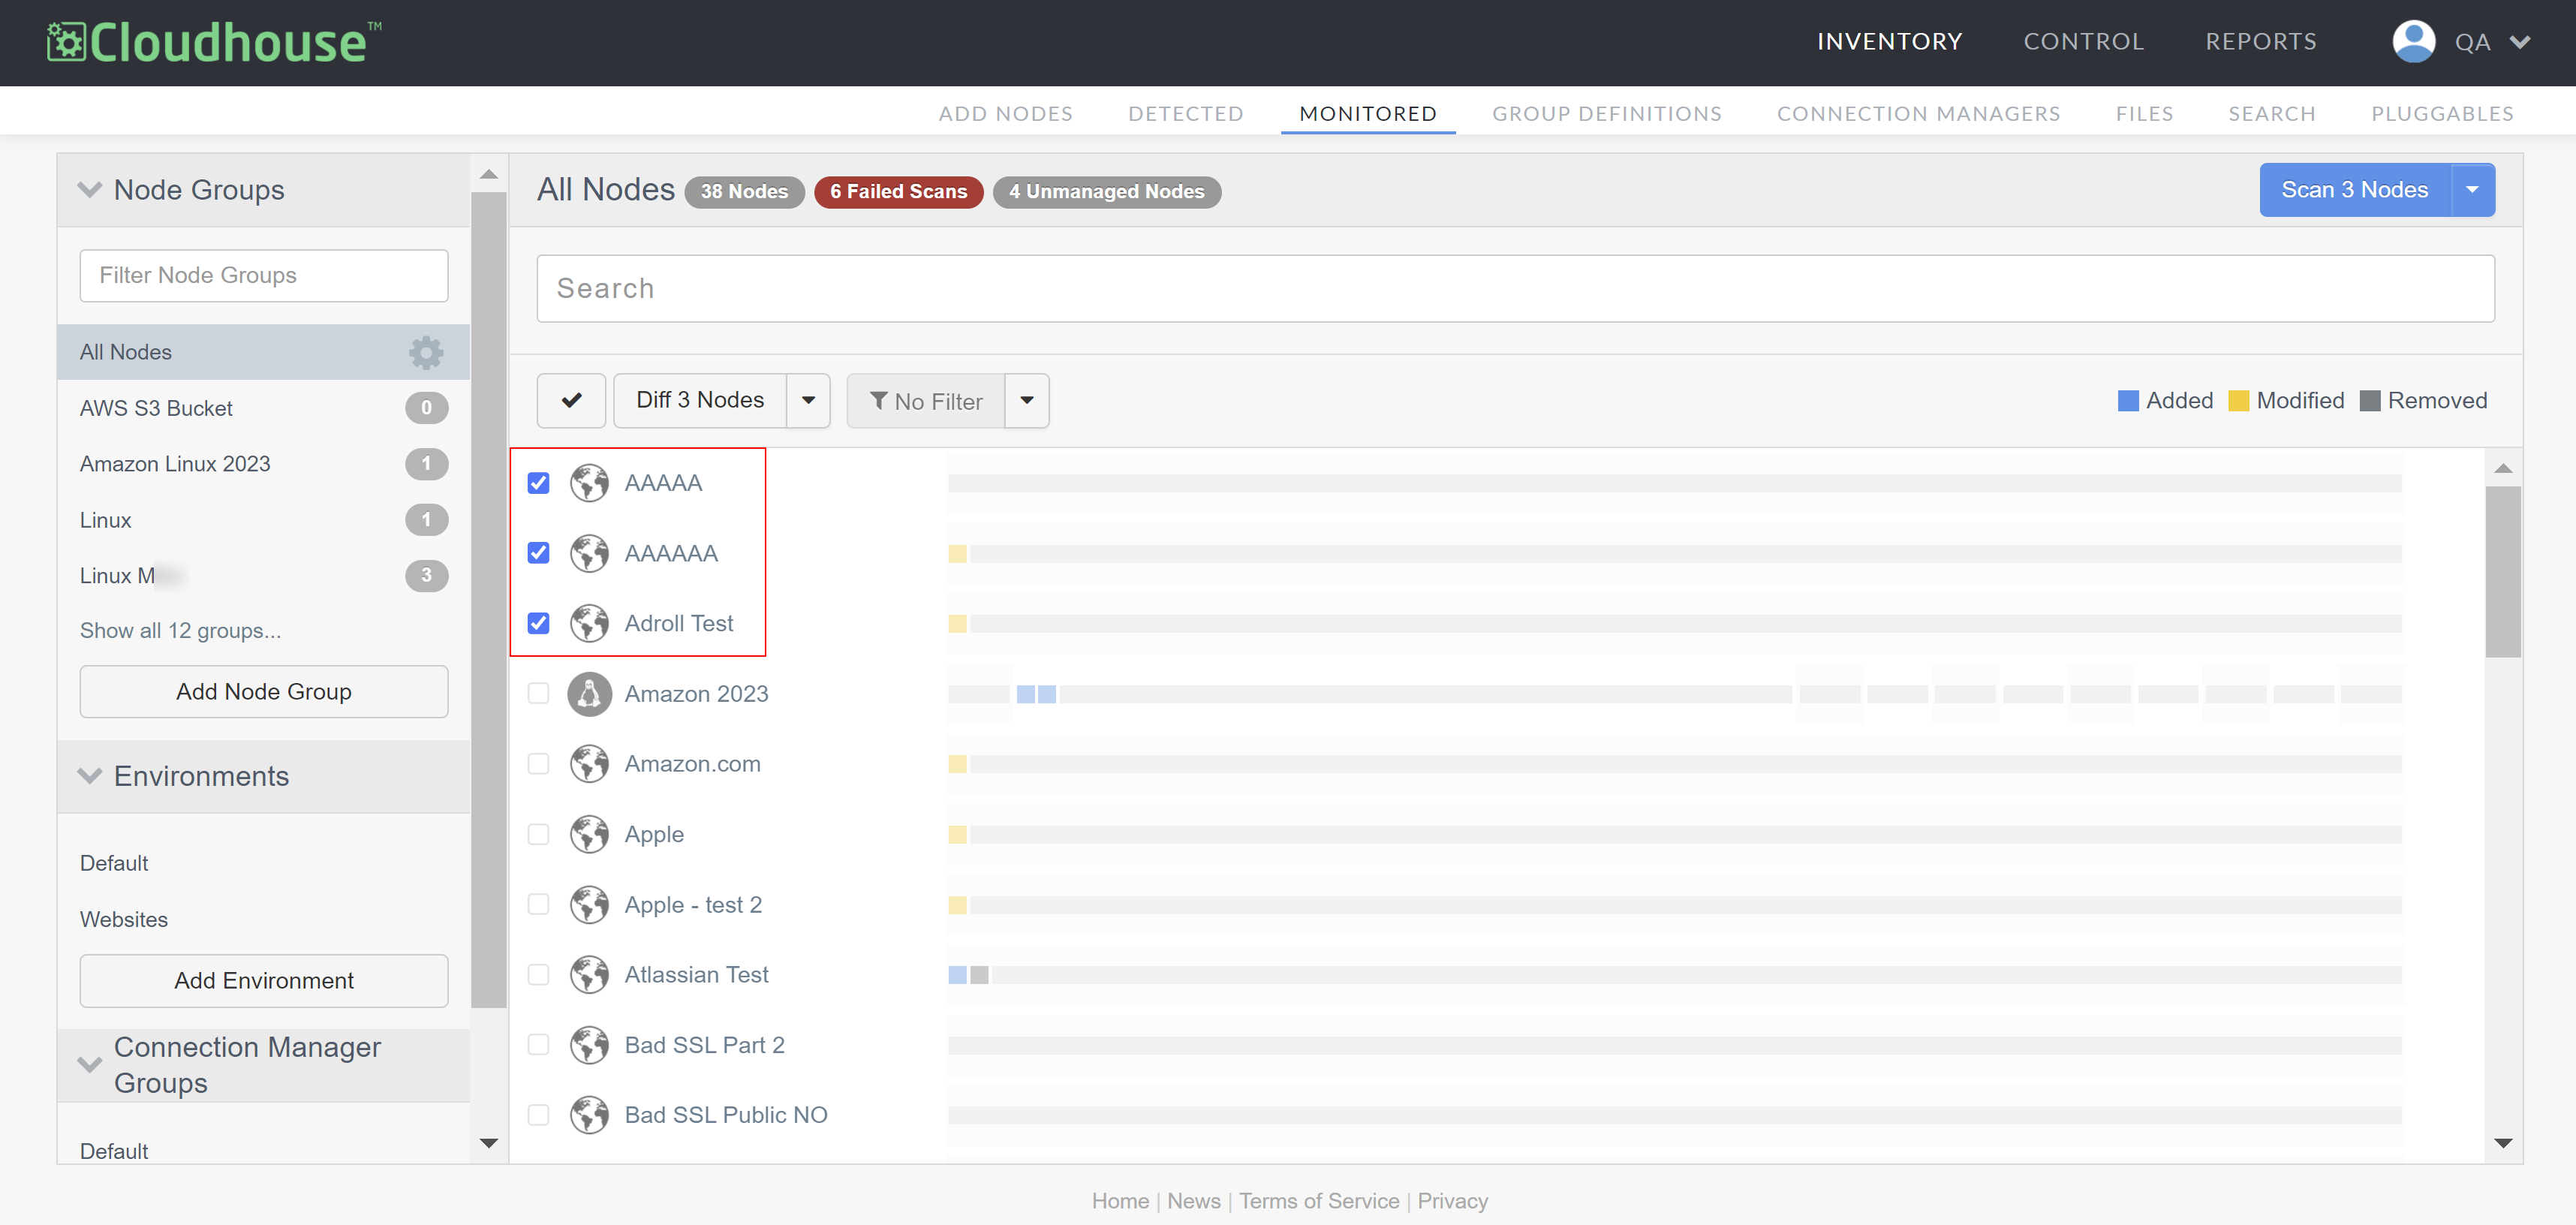Collapse the Node Groups section
Image resolution: width=2576 pixels, height=1225 pixels.
(x=90, y=190)
